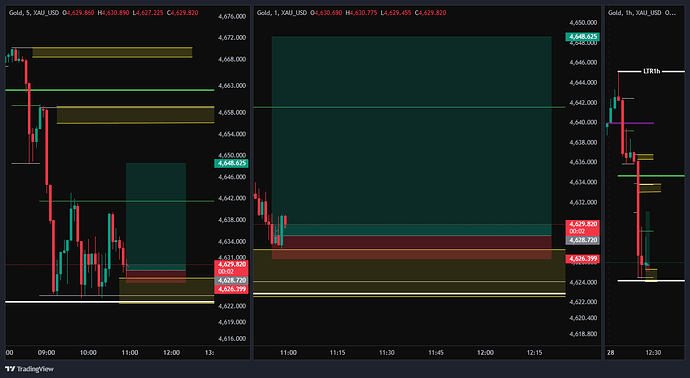The width and height of the screenshot is (690, 378).
Task: Click gray 4,628.720 entry label on 5-minute chart
Action: click(x=231, y=280)
